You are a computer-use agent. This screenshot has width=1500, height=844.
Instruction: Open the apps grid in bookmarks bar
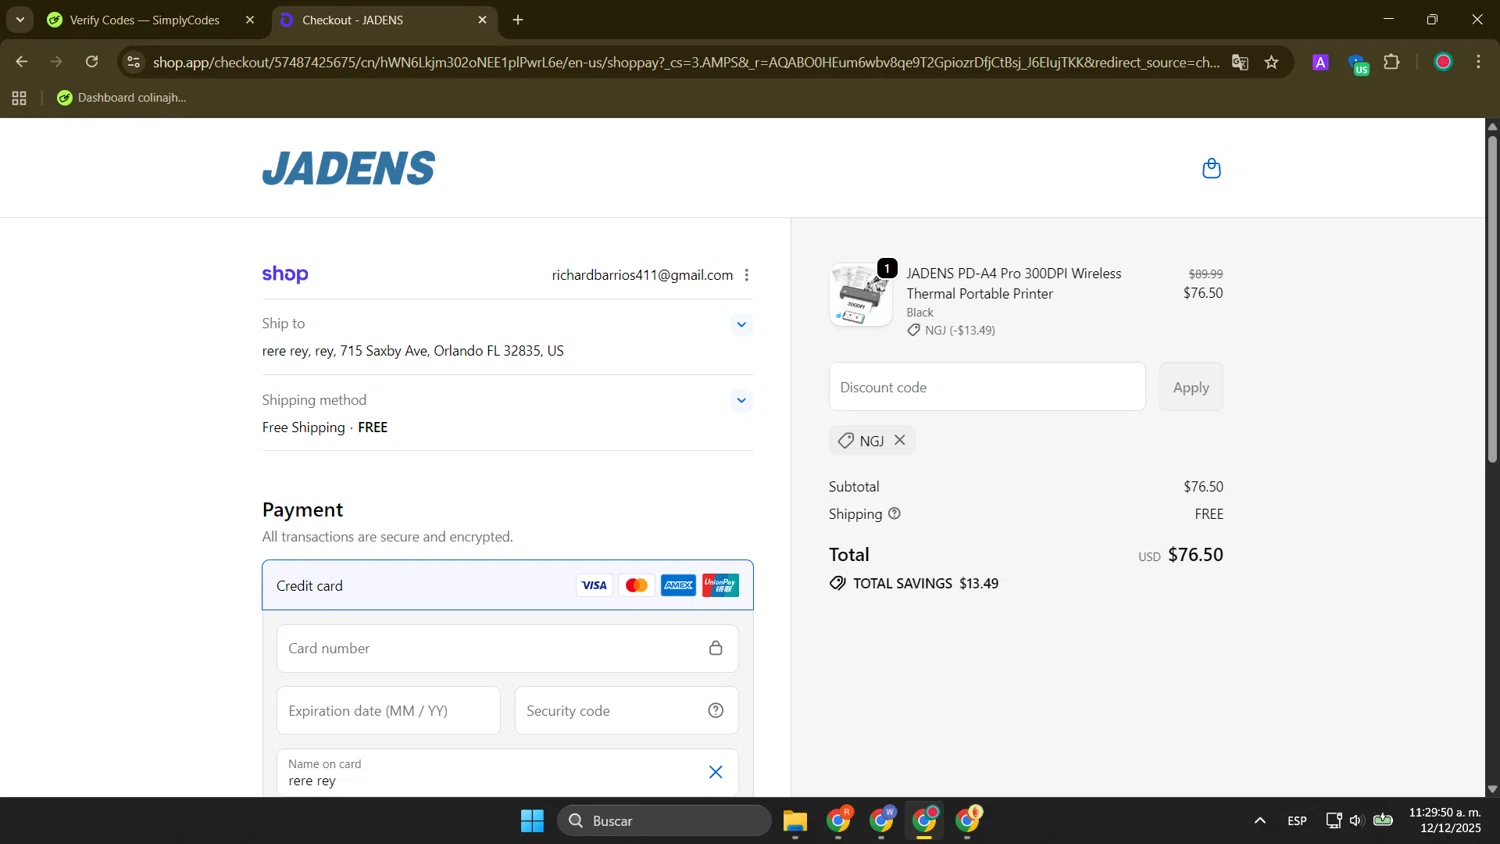(x=19, y=98)
